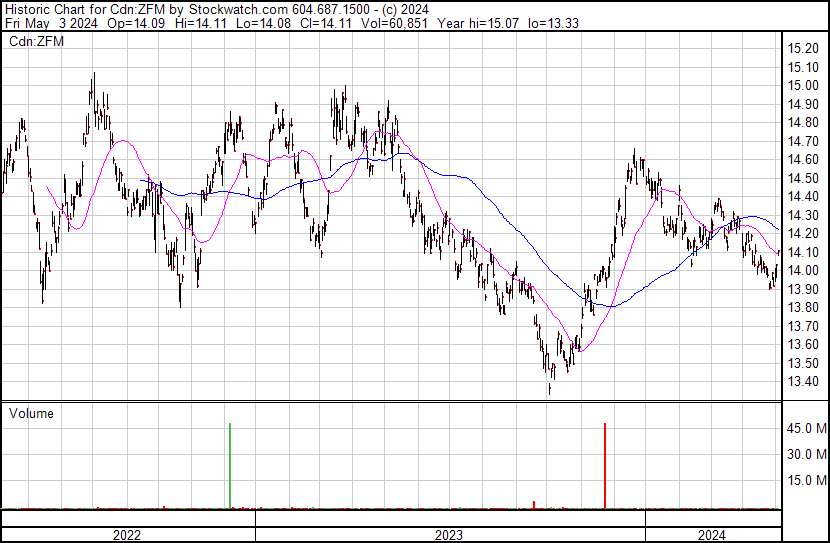Click the tall green volume spike bar
830x543 pixels.
click(230, 466)
